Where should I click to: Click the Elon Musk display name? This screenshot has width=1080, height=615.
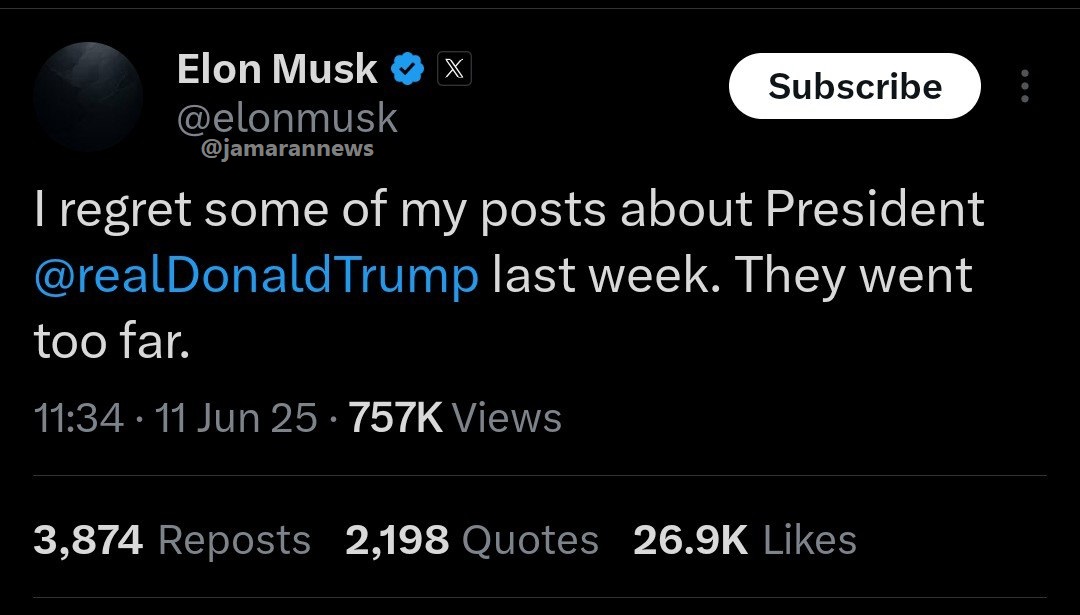pos(277,69)
